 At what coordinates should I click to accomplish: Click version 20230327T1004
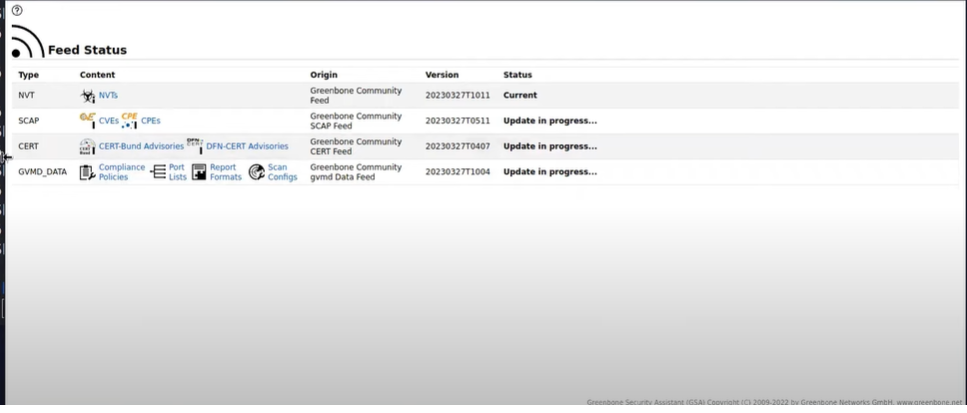458,172
